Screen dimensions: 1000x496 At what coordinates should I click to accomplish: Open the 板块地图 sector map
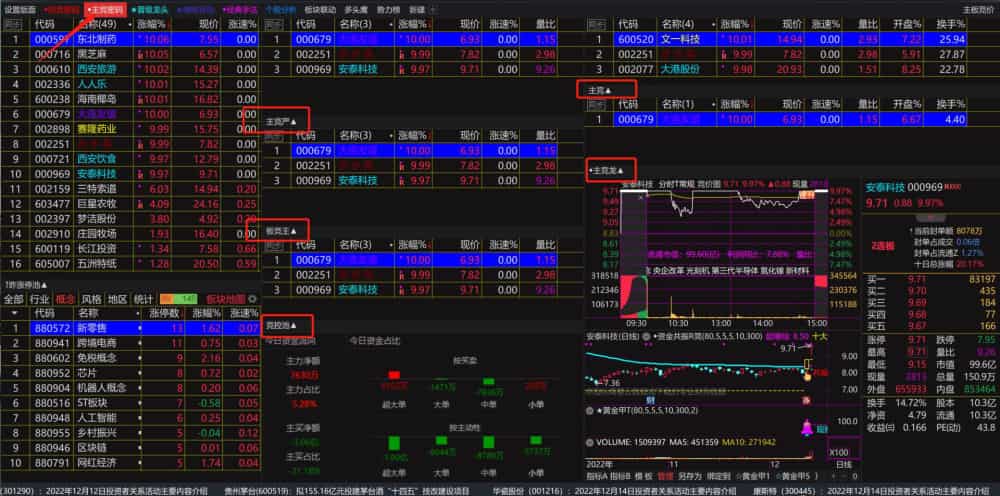[x=226, y=299]
